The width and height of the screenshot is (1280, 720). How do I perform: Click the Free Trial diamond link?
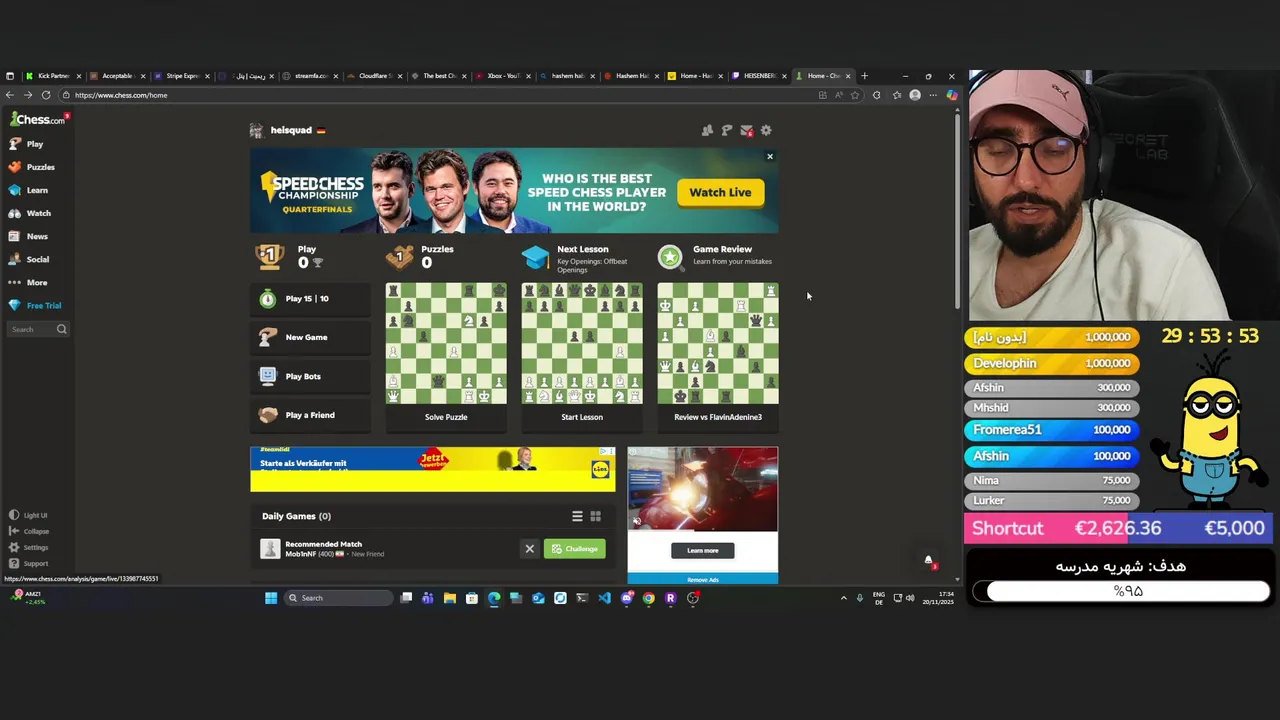tap(36, 305)
